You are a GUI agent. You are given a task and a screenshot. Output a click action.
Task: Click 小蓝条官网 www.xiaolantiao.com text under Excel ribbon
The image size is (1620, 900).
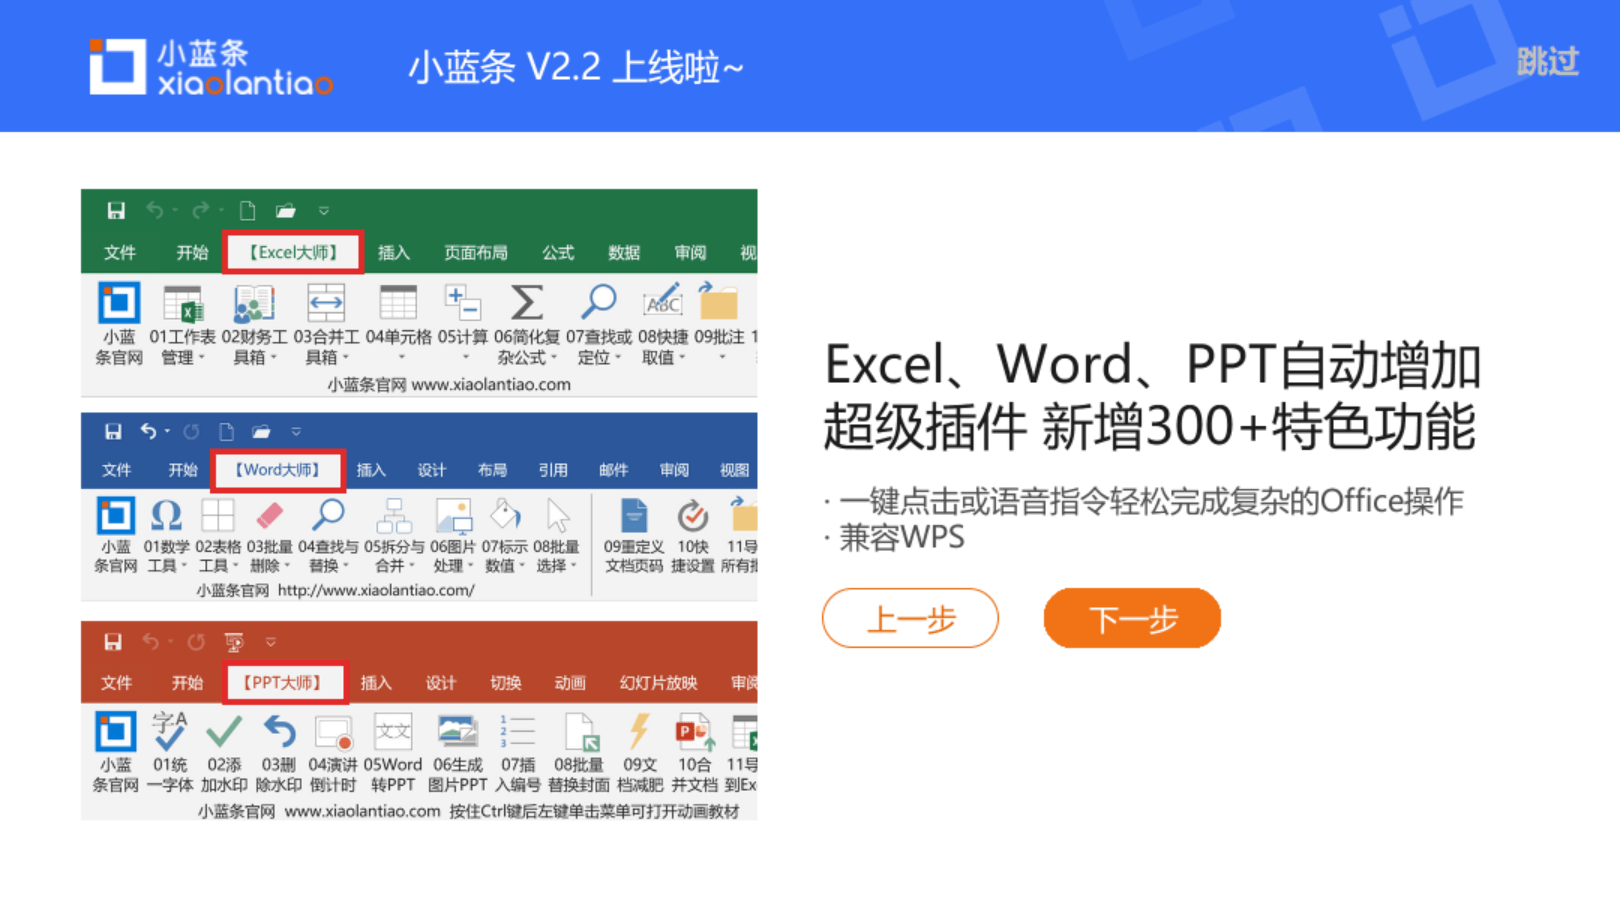pyautogui.click(x=449, y=385)
